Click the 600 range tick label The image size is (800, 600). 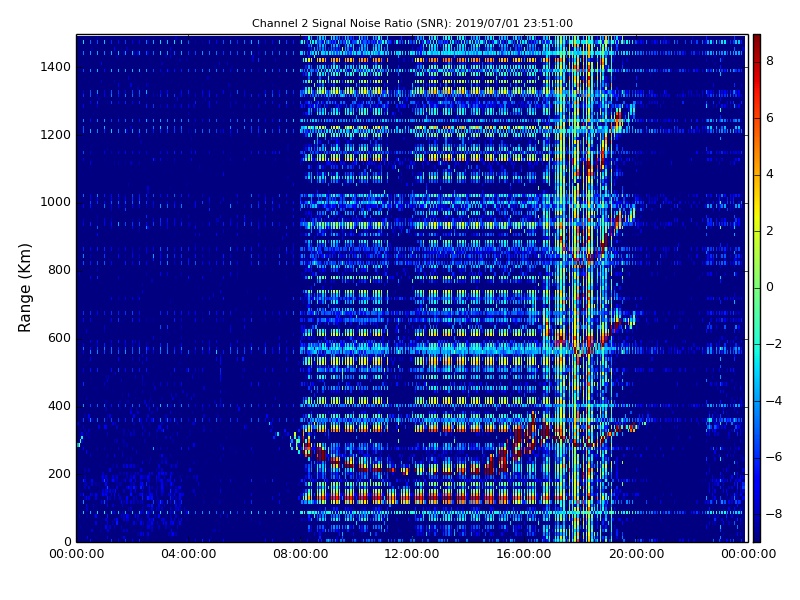click(59, 338)
